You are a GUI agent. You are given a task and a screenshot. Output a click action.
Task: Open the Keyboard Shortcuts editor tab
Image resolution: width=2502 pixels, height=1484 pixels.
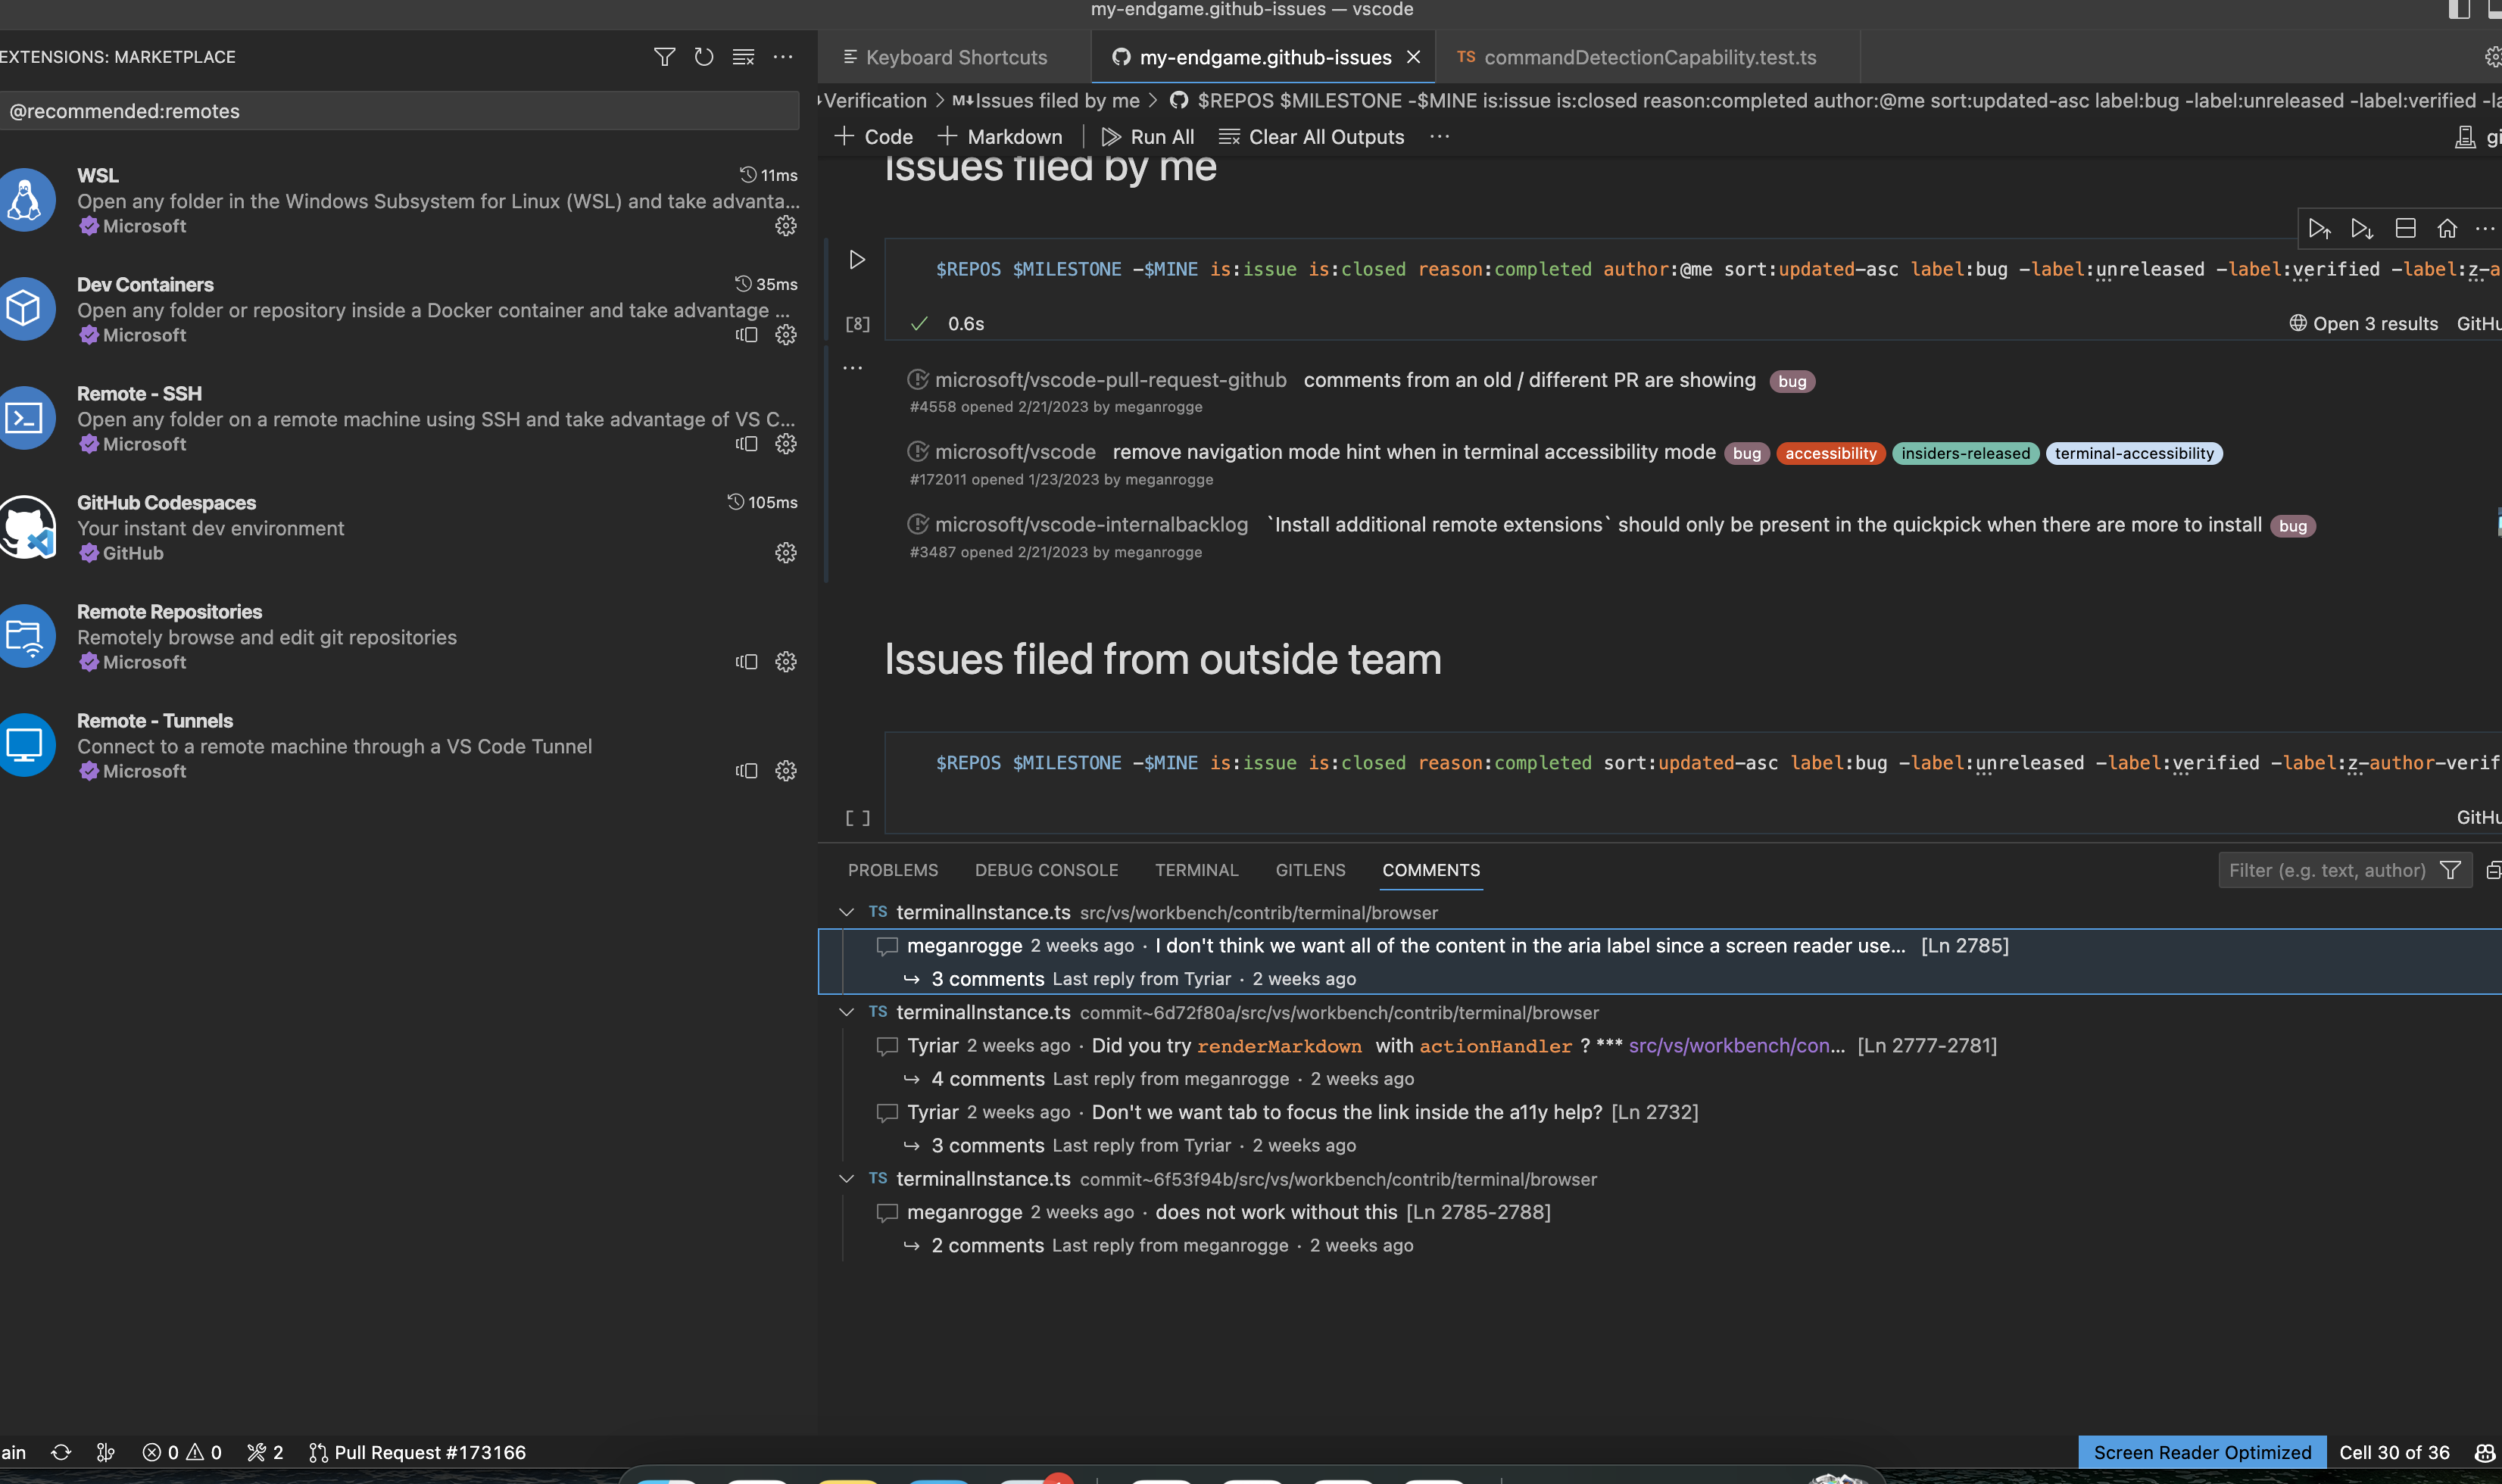point(954,57)
